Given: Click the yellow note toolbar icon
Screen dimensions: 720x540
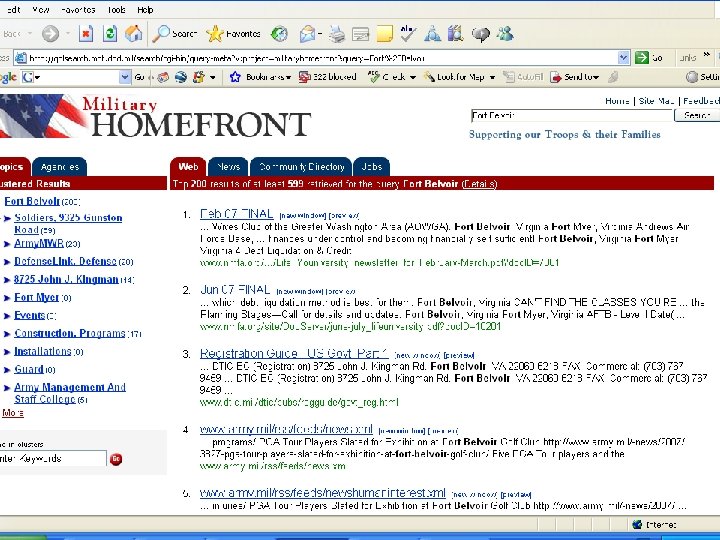Looking at the screenshot, I should point(384,34).
